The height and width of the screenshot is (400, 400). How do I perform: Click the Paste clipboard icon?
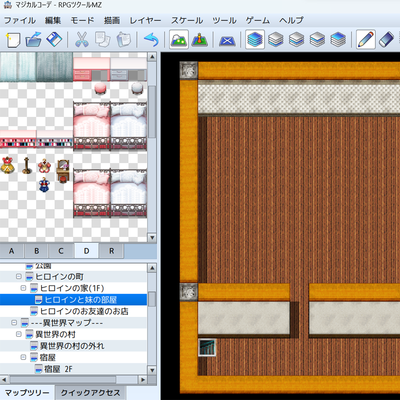(124, 40)
